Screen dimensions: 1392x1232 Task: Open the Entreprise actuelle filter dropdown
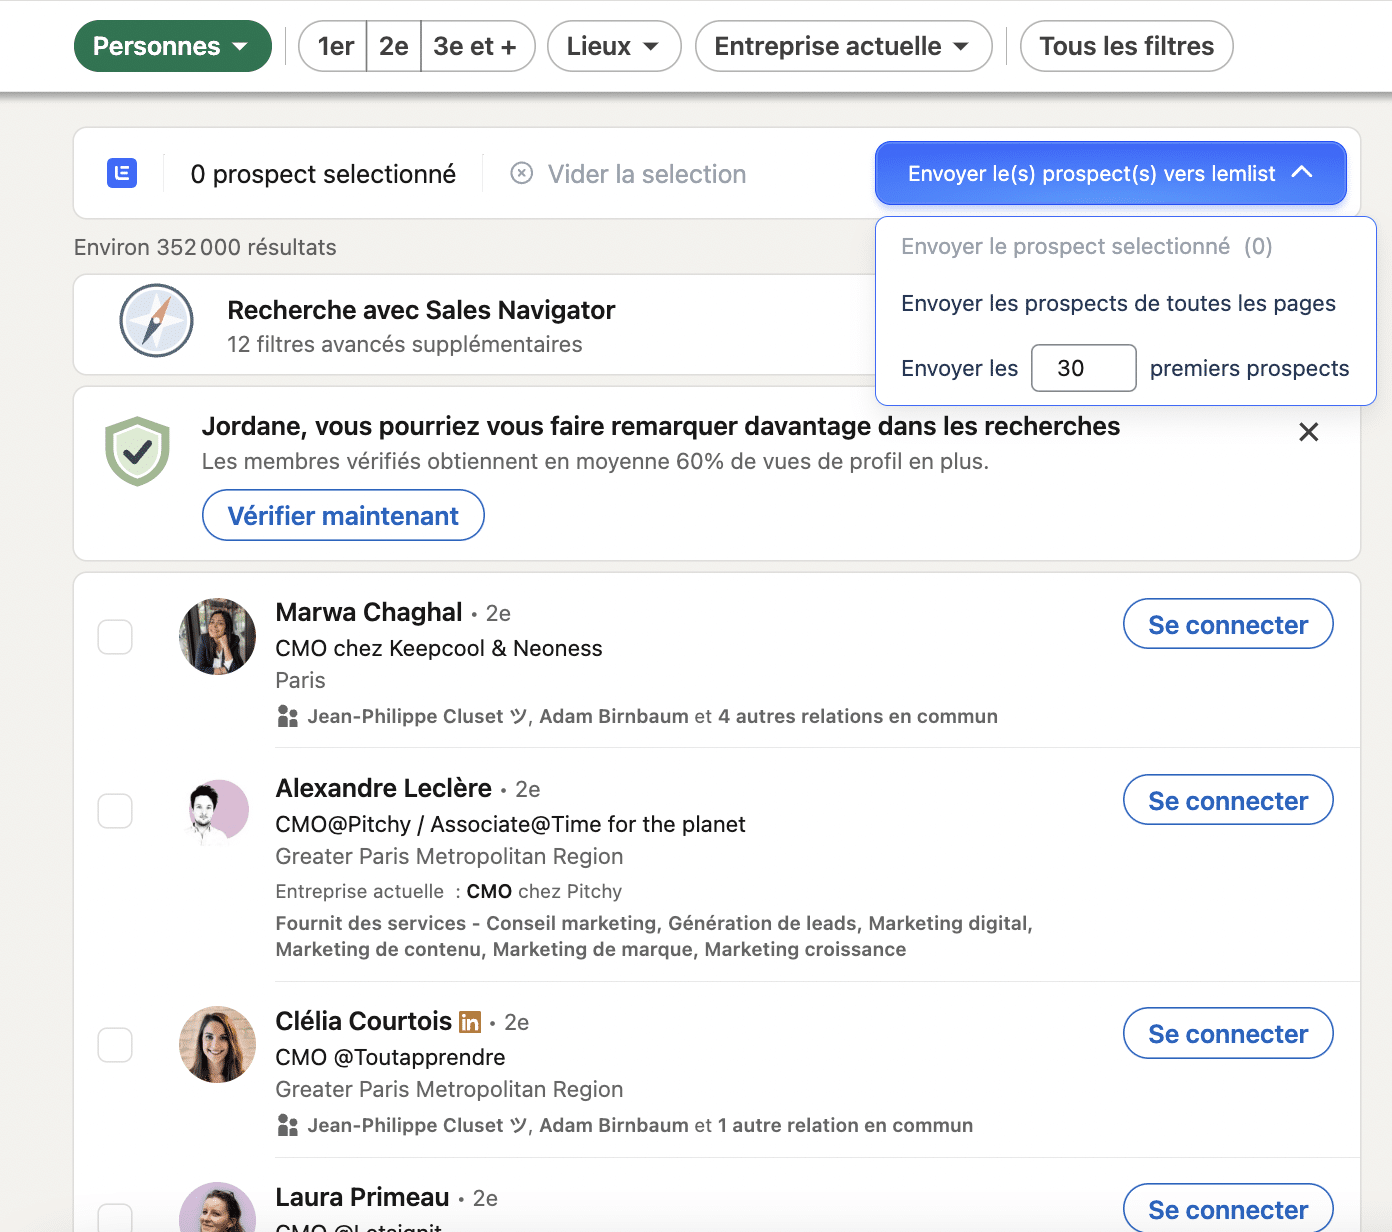coord(843,46)
